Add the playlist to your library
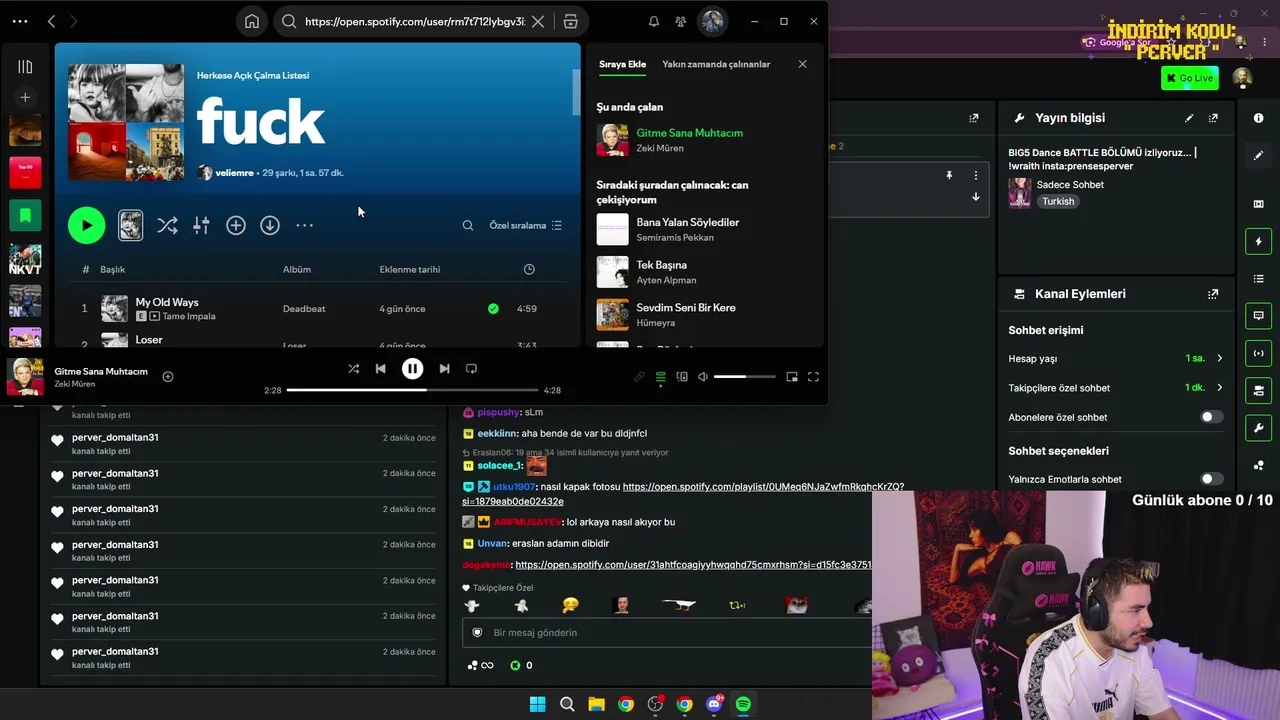 click(x=236, y=226)
